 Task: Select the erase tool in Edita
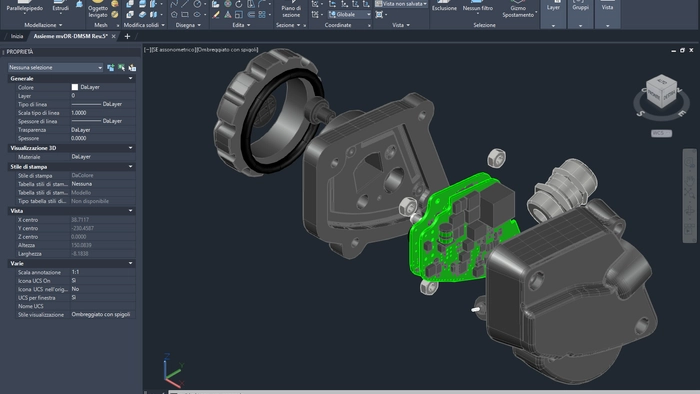pos(216,15)
